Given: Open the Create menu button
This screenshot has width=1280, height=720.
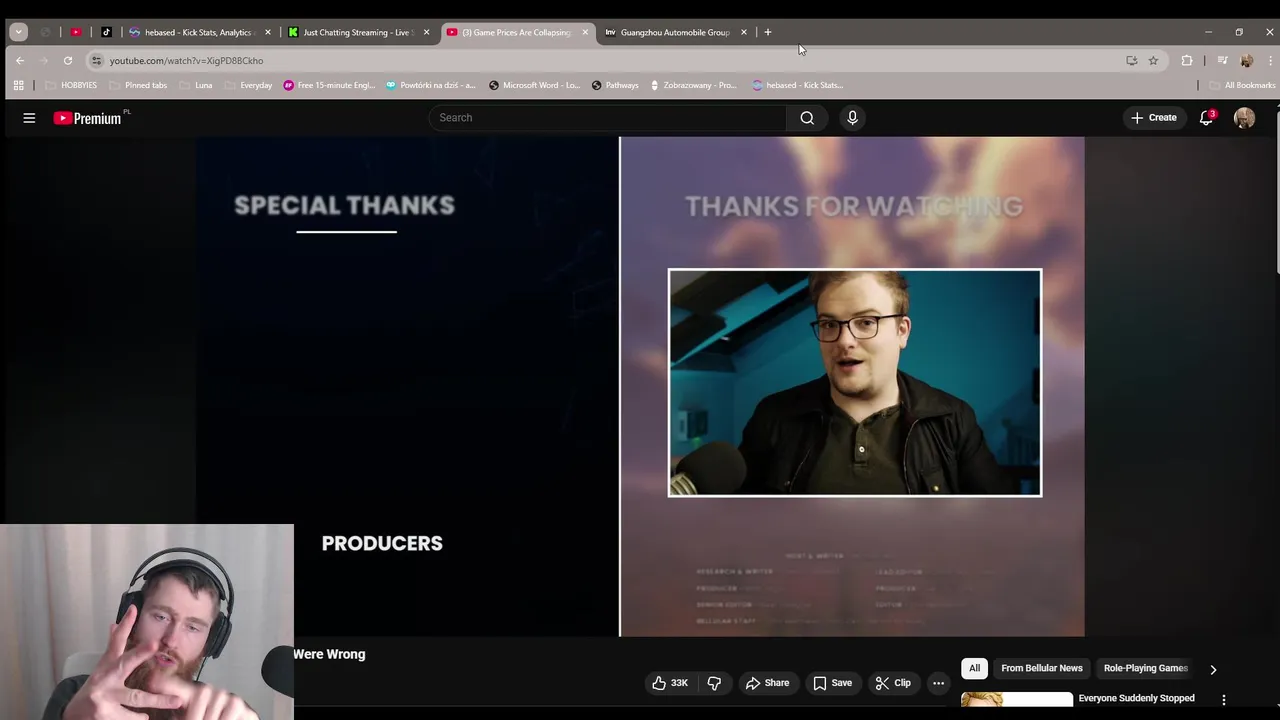Looking at the screenshot, I should [x=1153, y=118].
